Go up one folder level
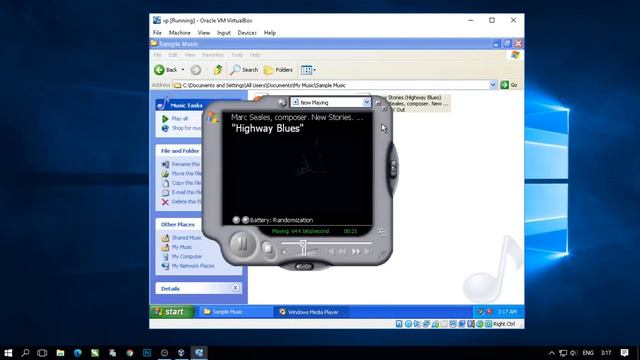This screenshot has height=360, width=640. (x=218, y=70)
